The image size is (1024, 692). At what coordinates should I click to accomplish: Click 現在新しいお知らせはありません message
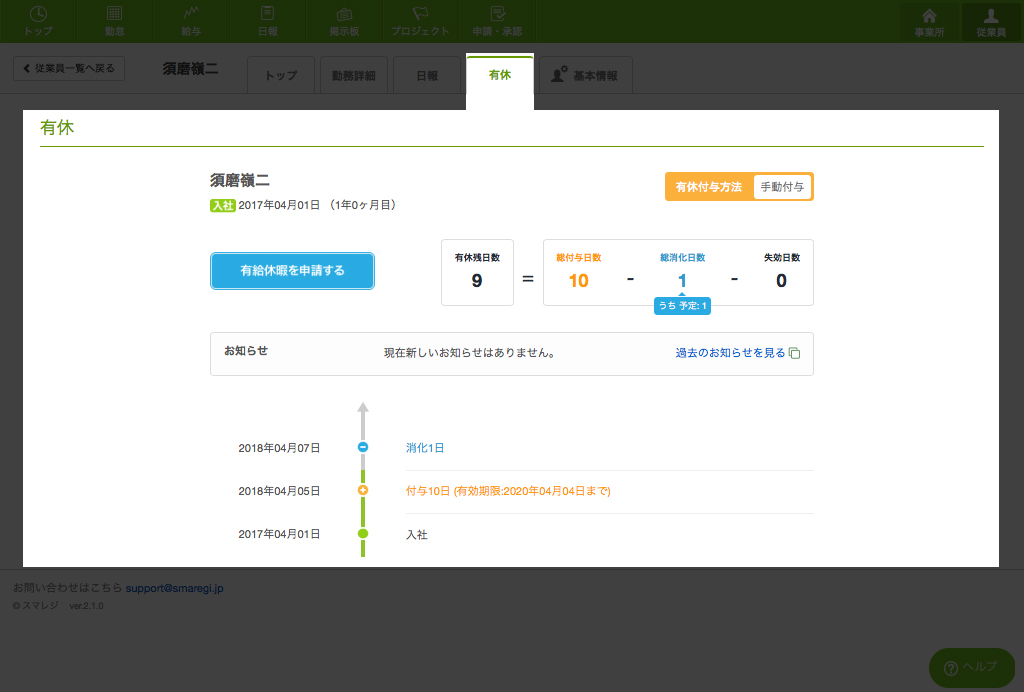coord(470,353)
